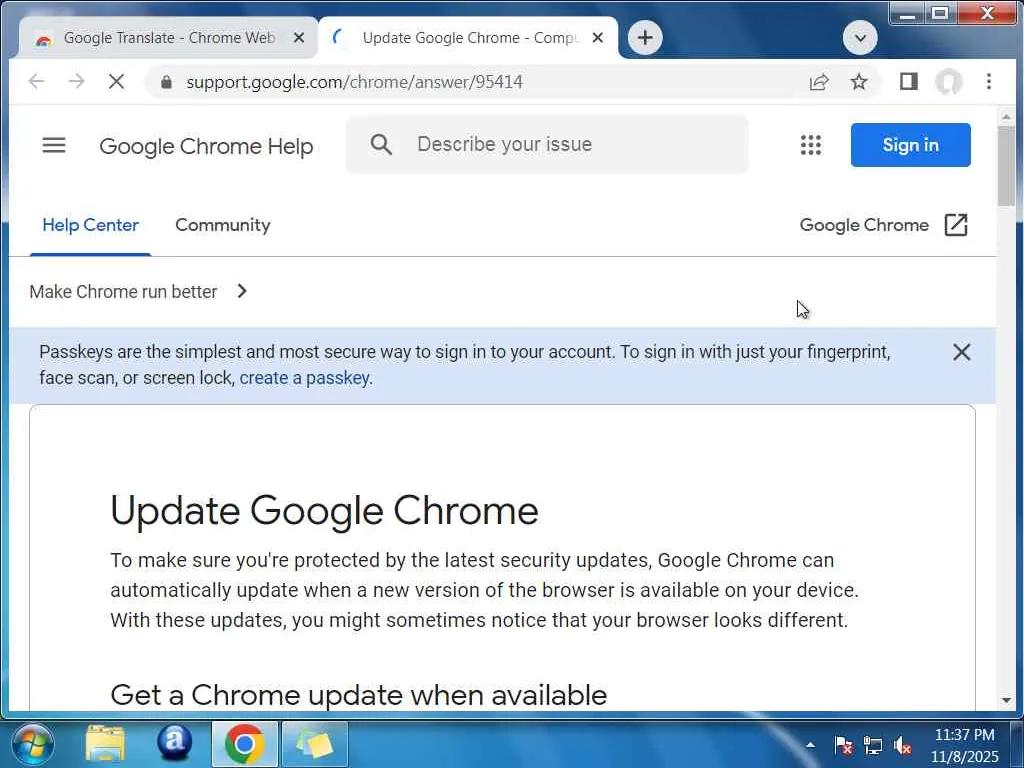Viewport: 1024px width, 768px height.
Task: Open the Sticky Notes taskbar icon
Action: pyautogui.click(x=315, y=744)
